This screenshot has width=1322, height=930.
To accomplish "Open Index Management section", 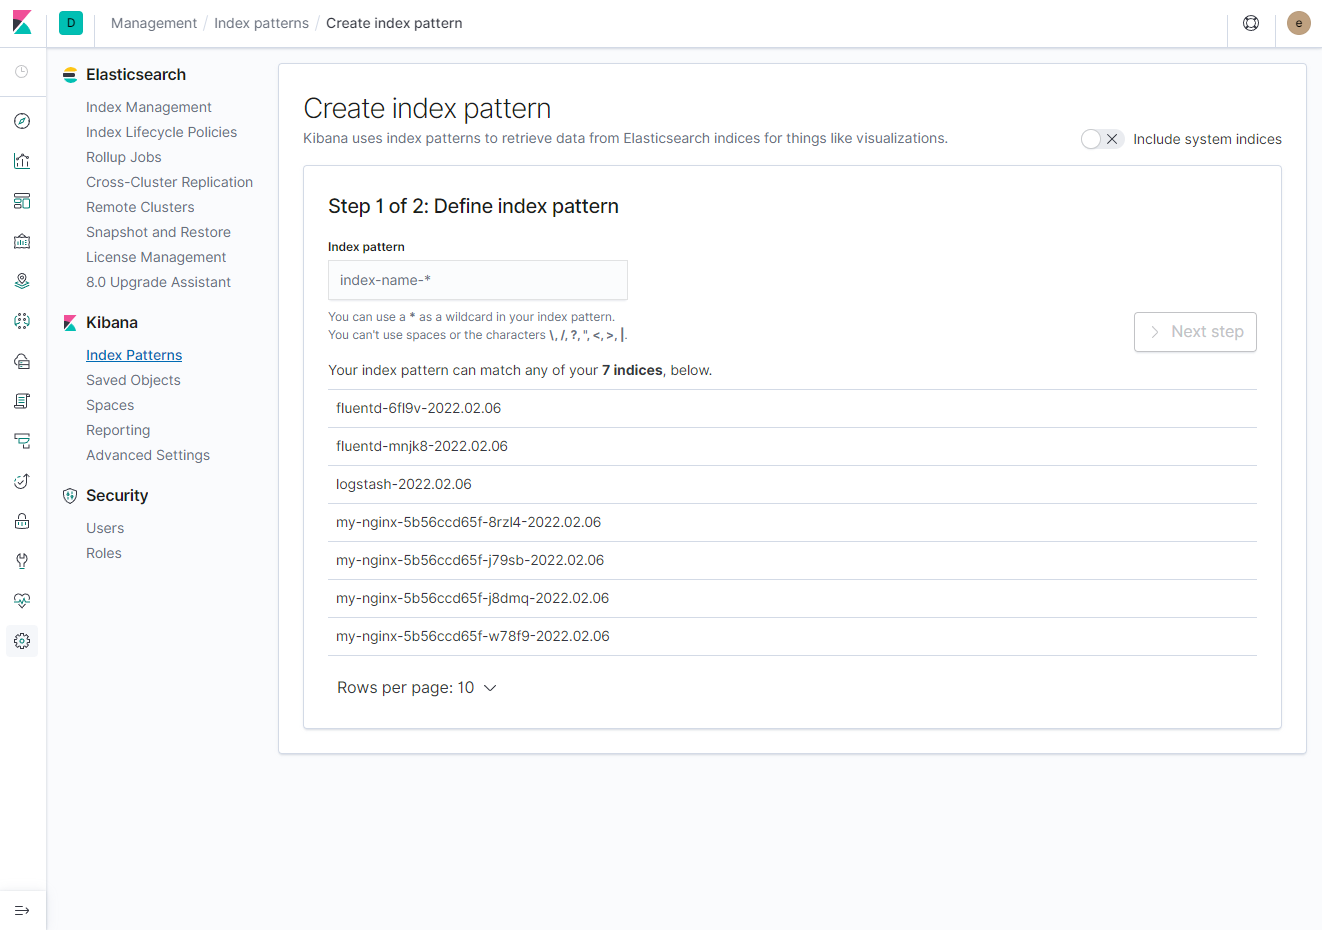I will point(149,107).
